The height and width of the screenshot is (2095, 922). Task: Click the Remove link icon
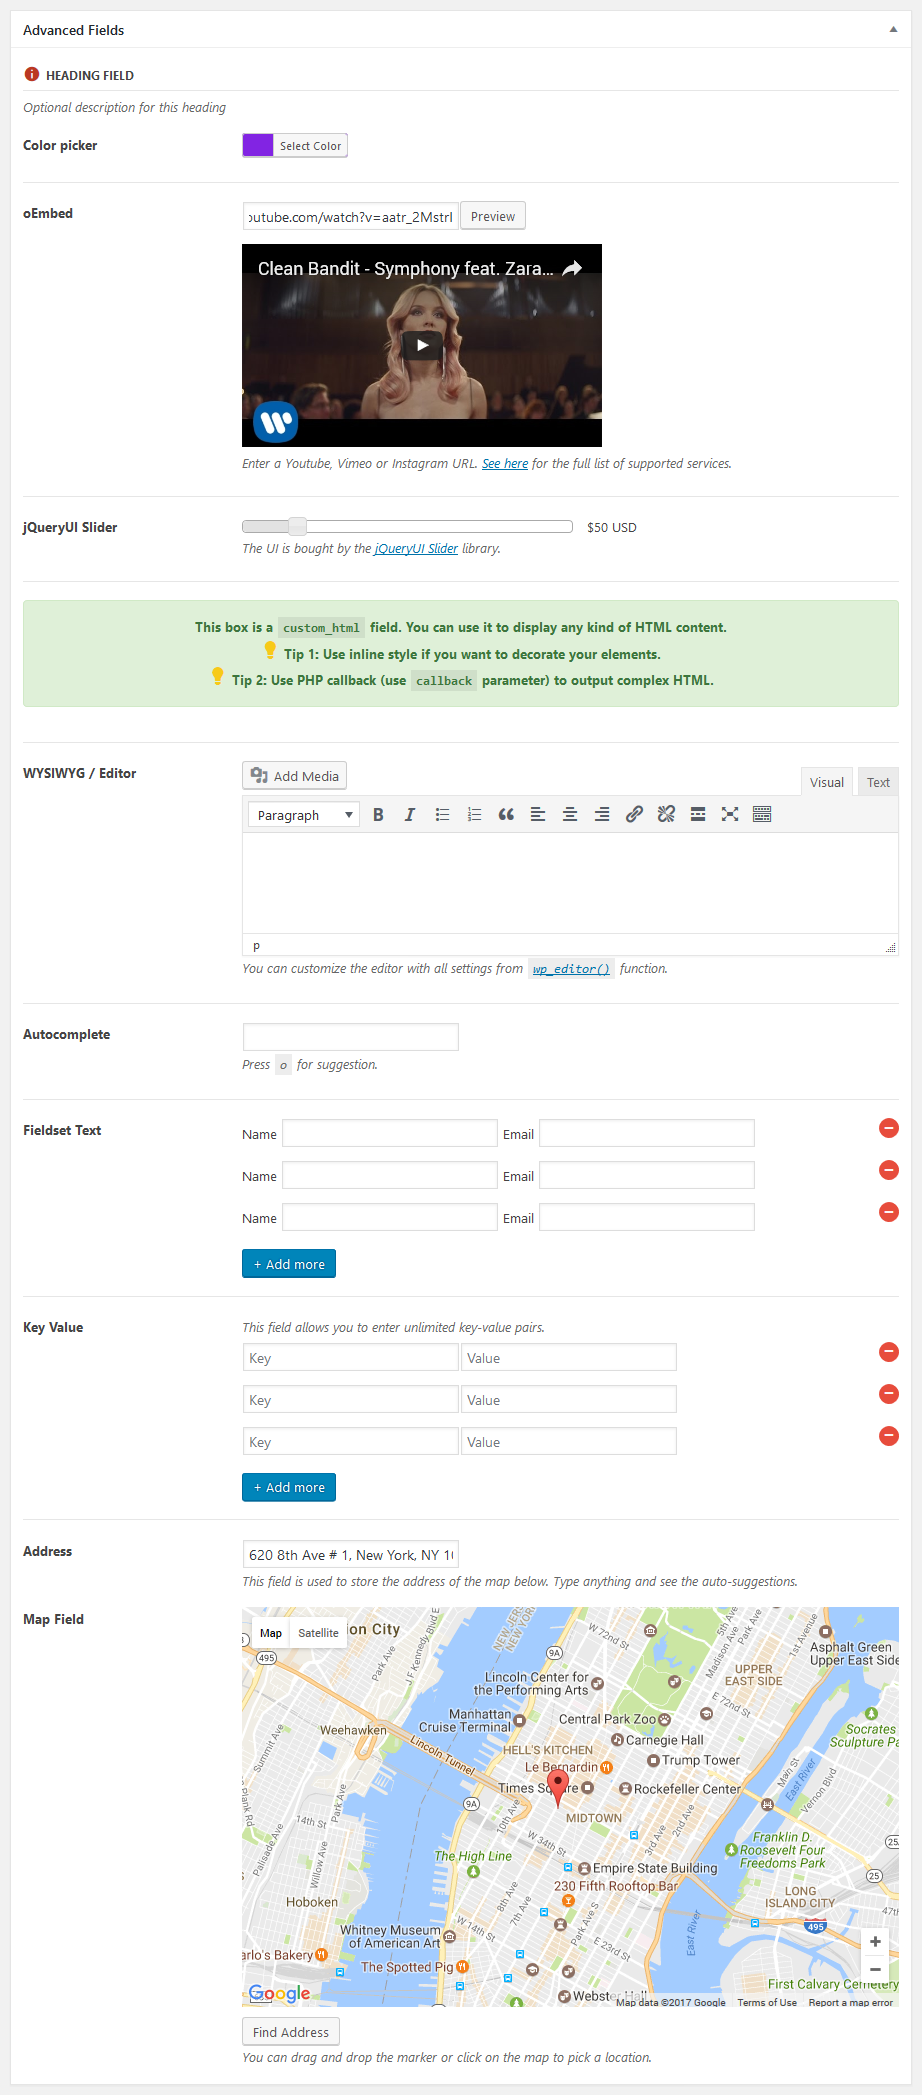(x=666, y=815)
